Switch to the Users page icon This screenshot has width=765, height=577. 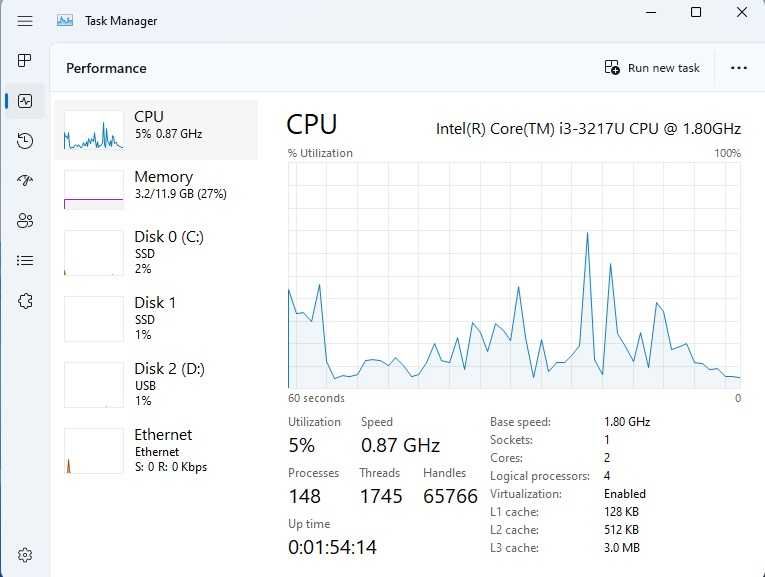(x=25, y=221)
